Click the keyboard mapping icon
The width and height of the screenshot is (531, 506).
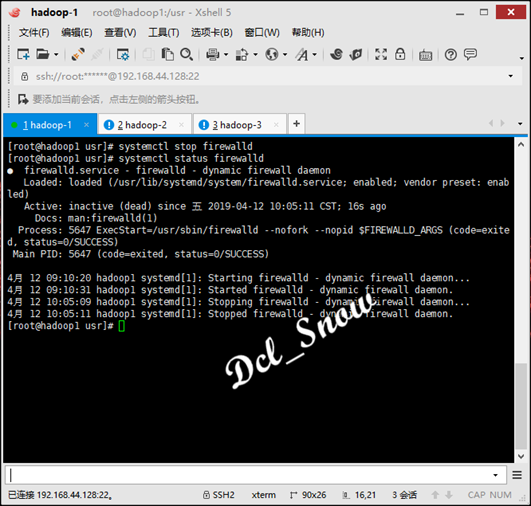[425, 55]
